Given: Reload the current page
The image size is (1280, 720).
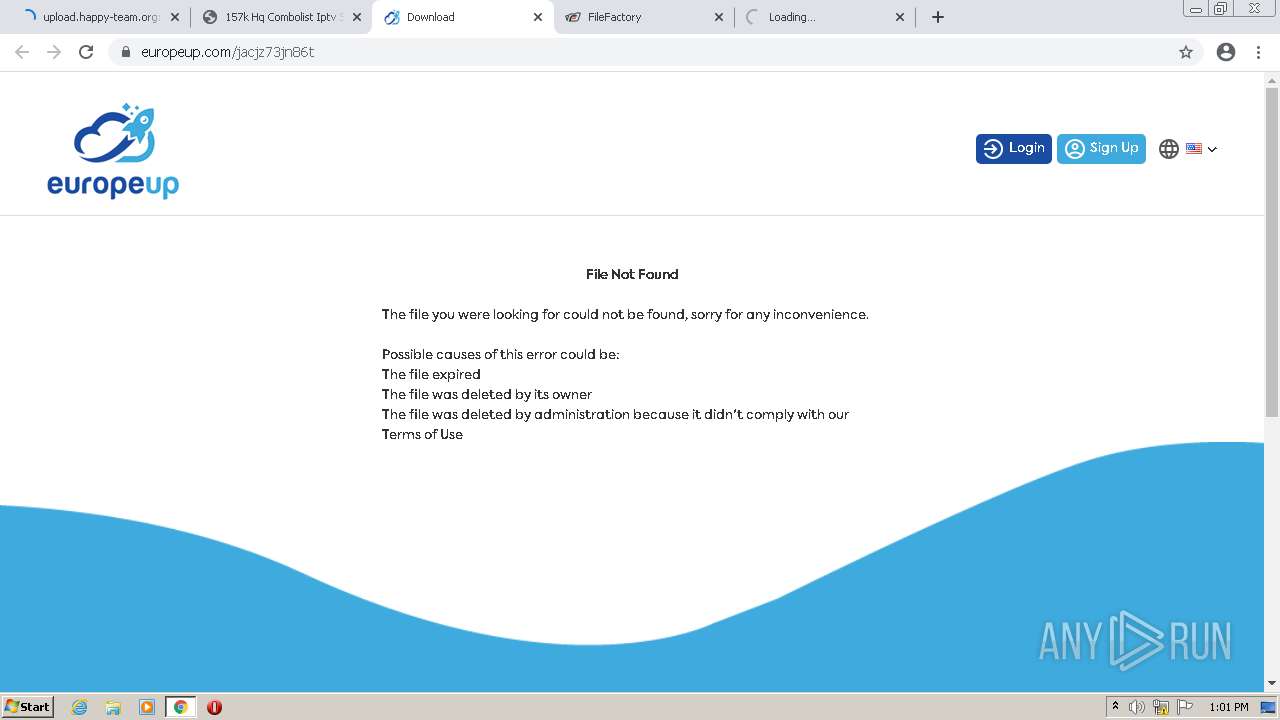Looking at the screenshot, I should pos(86,52).
